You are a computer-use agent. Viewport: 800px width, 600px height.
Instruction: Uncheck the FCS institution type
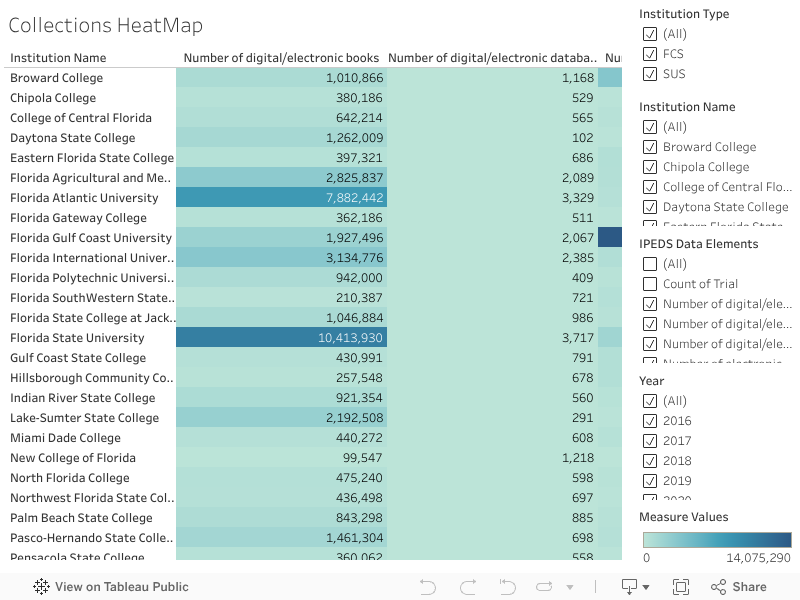[x=650, y=54]
